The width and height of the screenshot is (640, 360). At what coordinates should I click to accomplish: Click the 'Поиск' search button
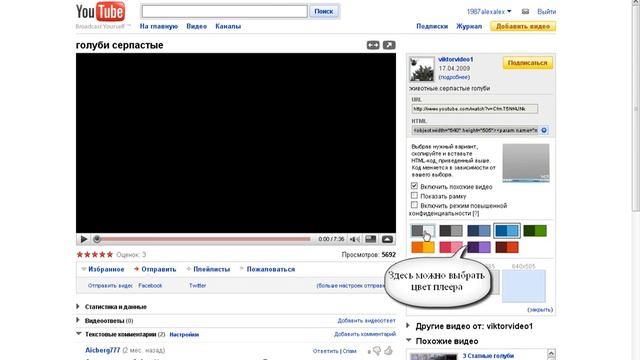324,11
